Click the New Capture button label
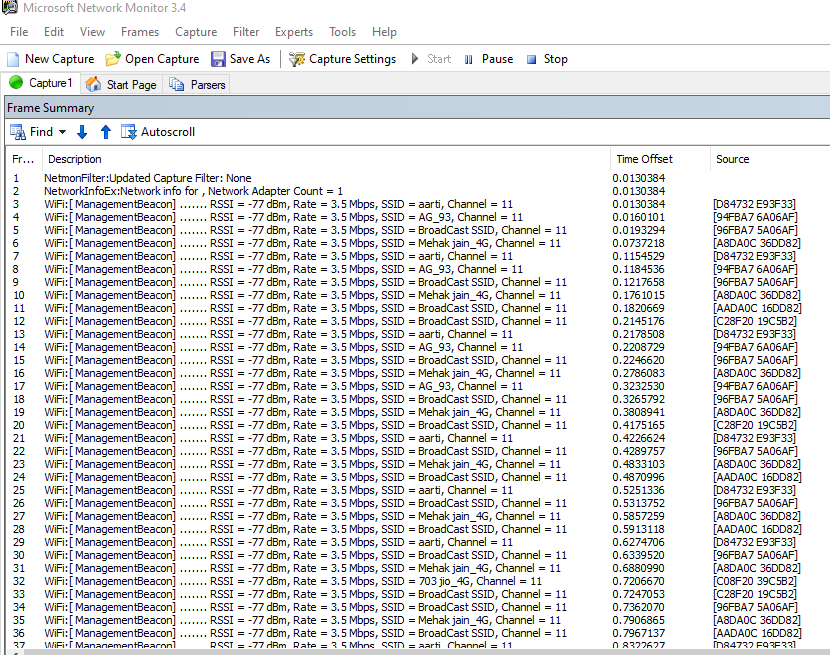The height and width of the screenshot is (655, 830). (x=59, y=59)
